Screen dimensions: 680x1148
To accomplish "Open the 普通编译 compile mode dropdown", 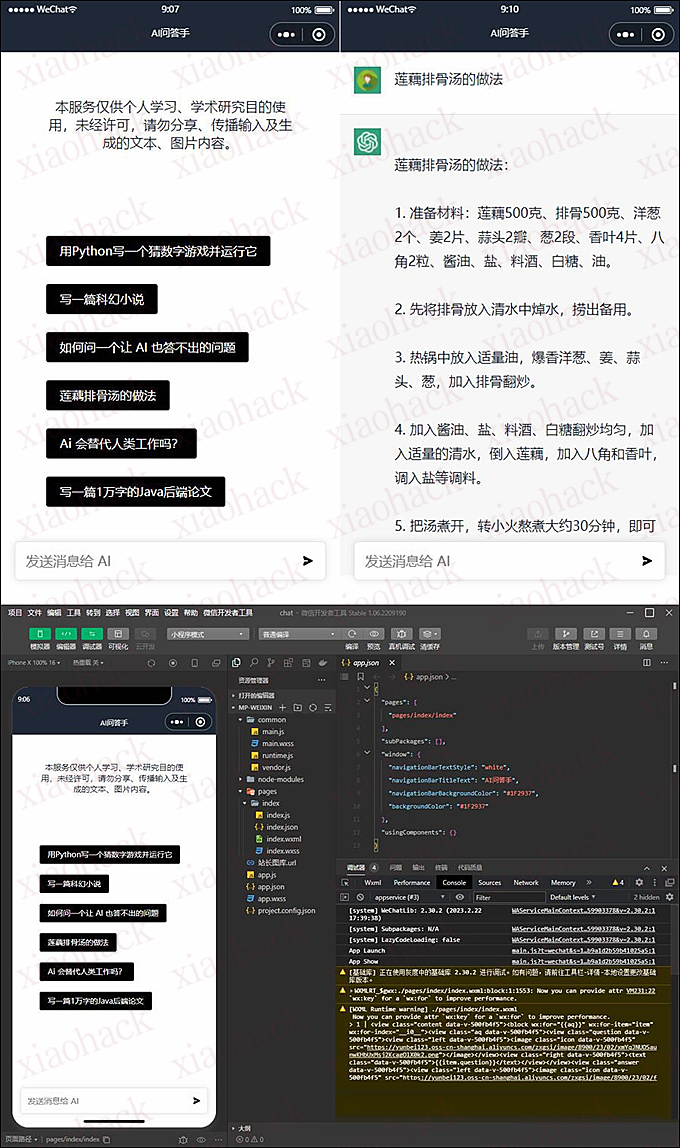I will (x=299, y=634).
